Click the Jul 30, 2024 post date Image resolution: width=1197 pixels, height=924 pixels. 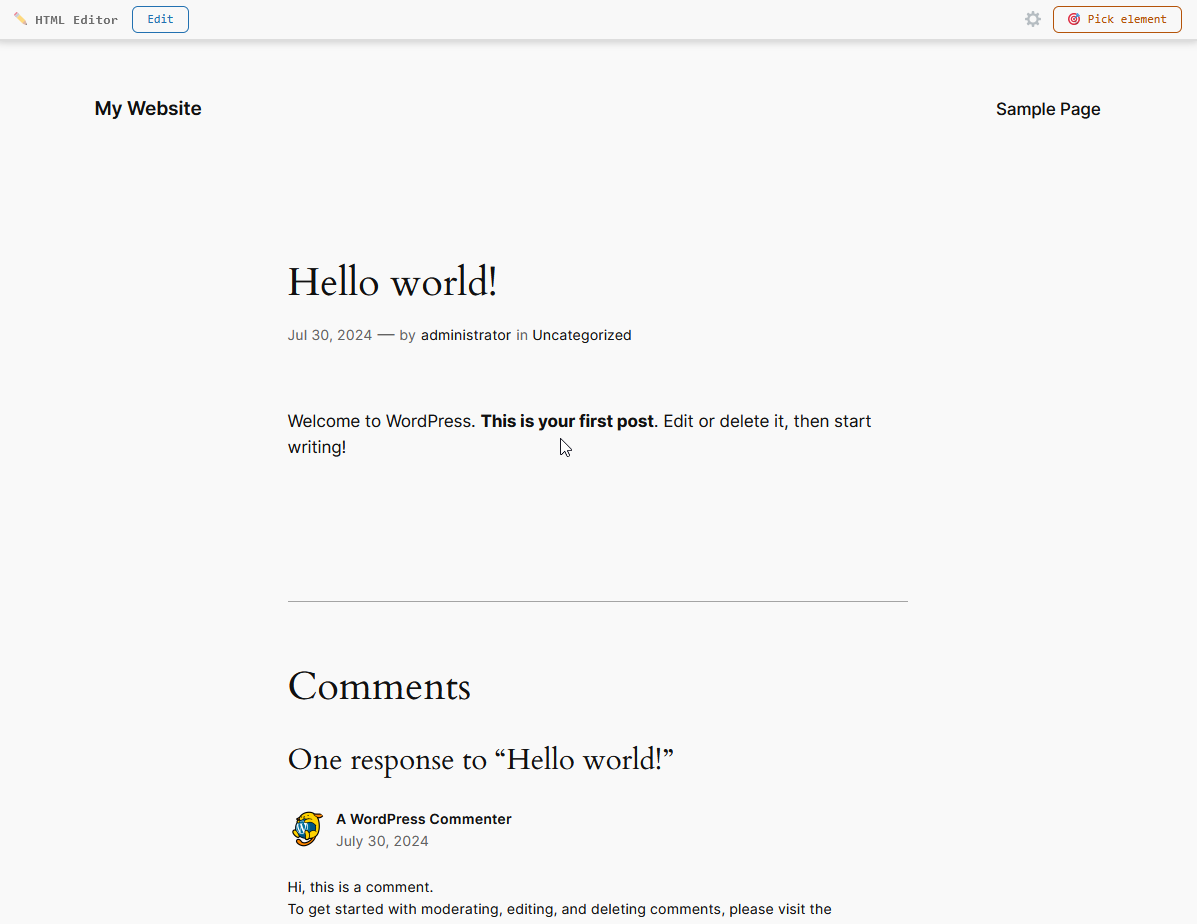[x=330, y=335]
